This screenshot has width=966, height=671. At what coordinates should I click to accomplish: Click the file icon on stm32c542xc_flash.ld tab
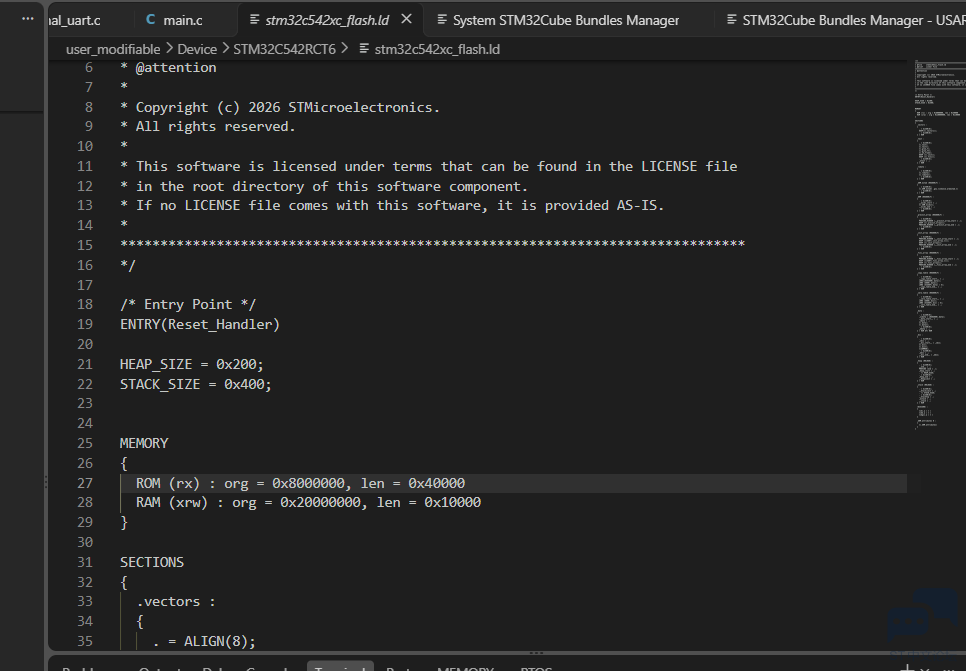click(x=254, y=20)
